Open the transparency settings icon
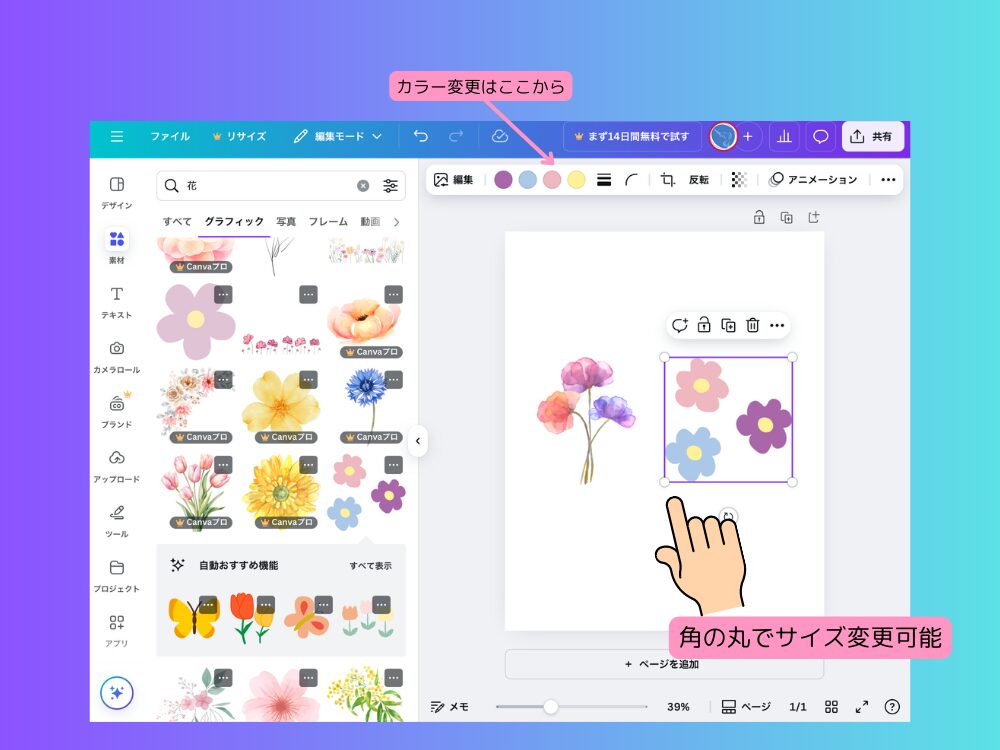 click(x=738, y=180)
